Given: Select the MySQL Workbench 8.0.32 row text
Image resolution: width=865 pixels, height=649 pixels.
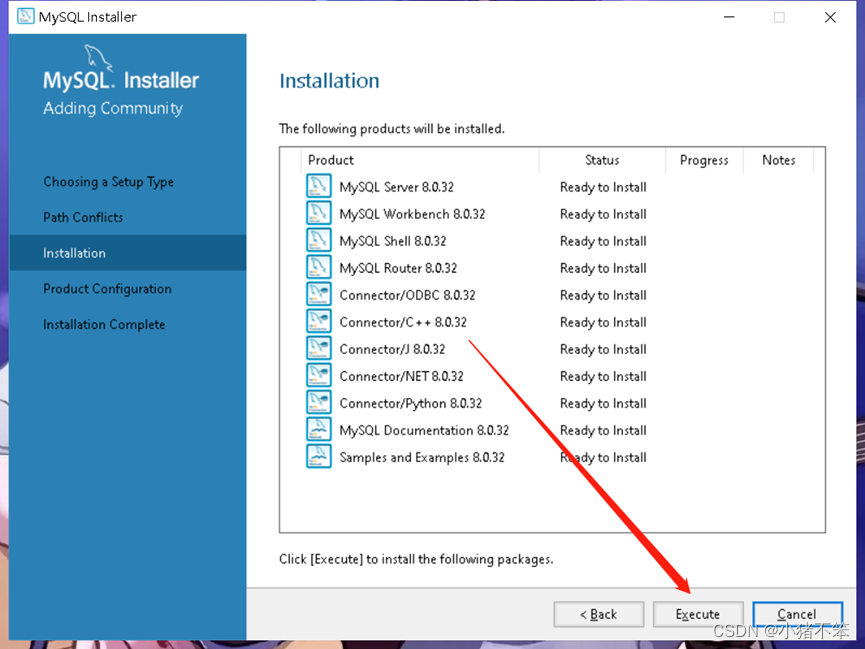Looking at the screenshot, I should coord(412,214).
